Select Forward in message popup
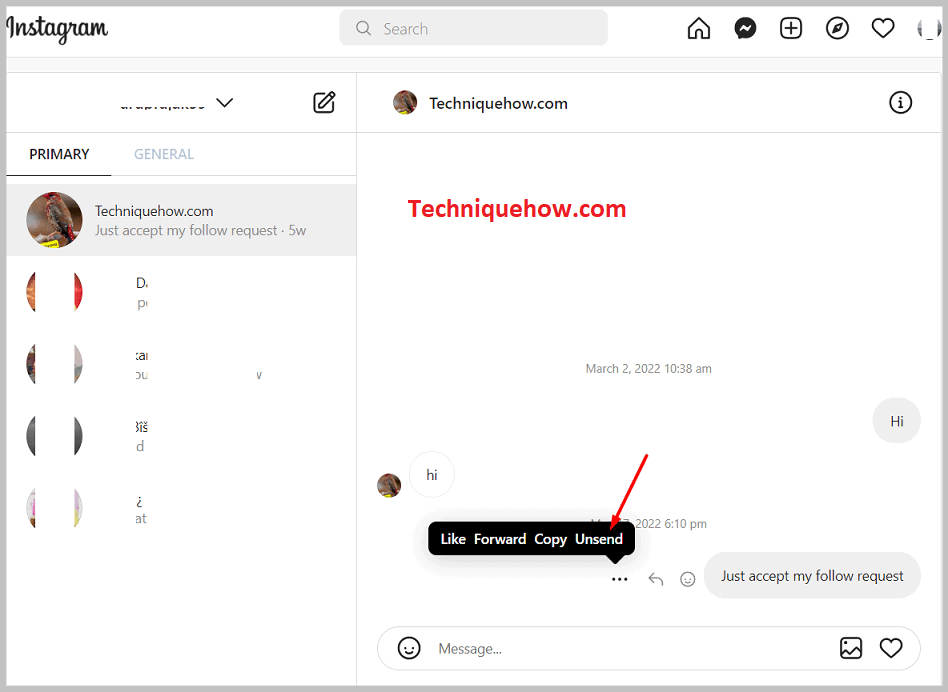Viewport: 948px width, 692px height. [500, 539]
